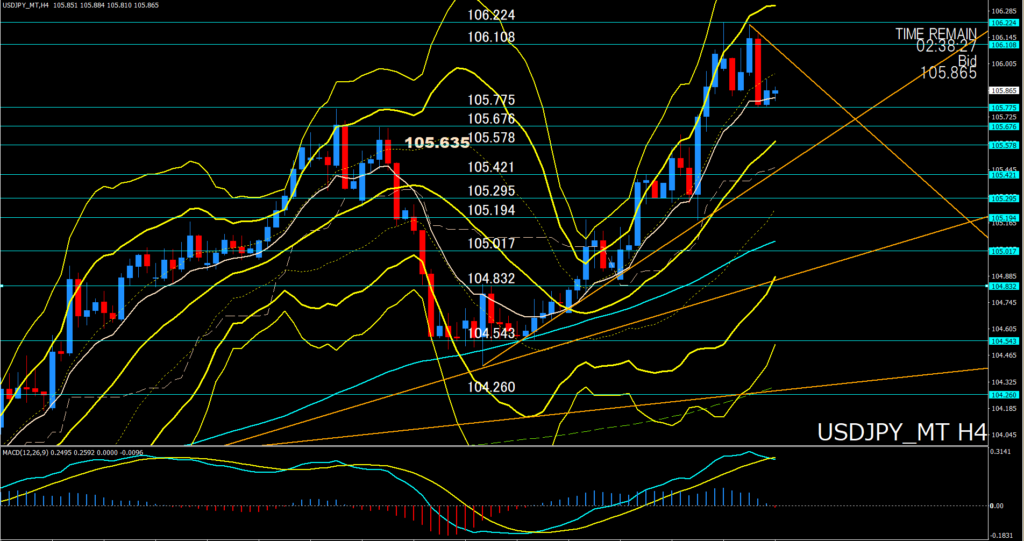
Task: Click the 106.285 tick on price axis
Action: pos(1002,12)
